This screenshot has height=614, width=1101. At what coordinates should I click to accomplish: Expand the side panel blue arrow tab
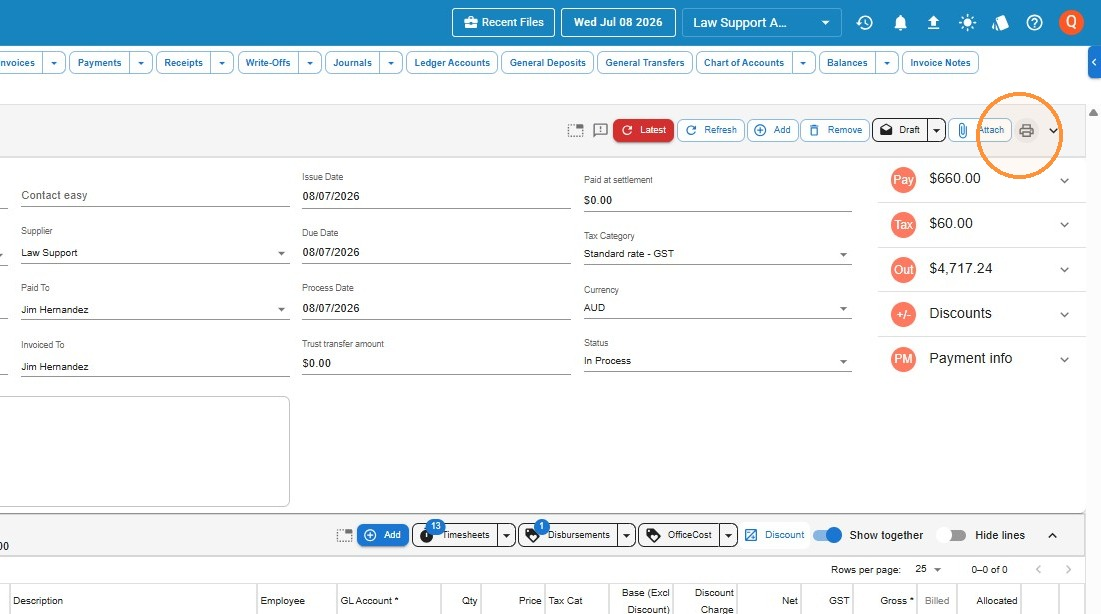click(1094, 63)
